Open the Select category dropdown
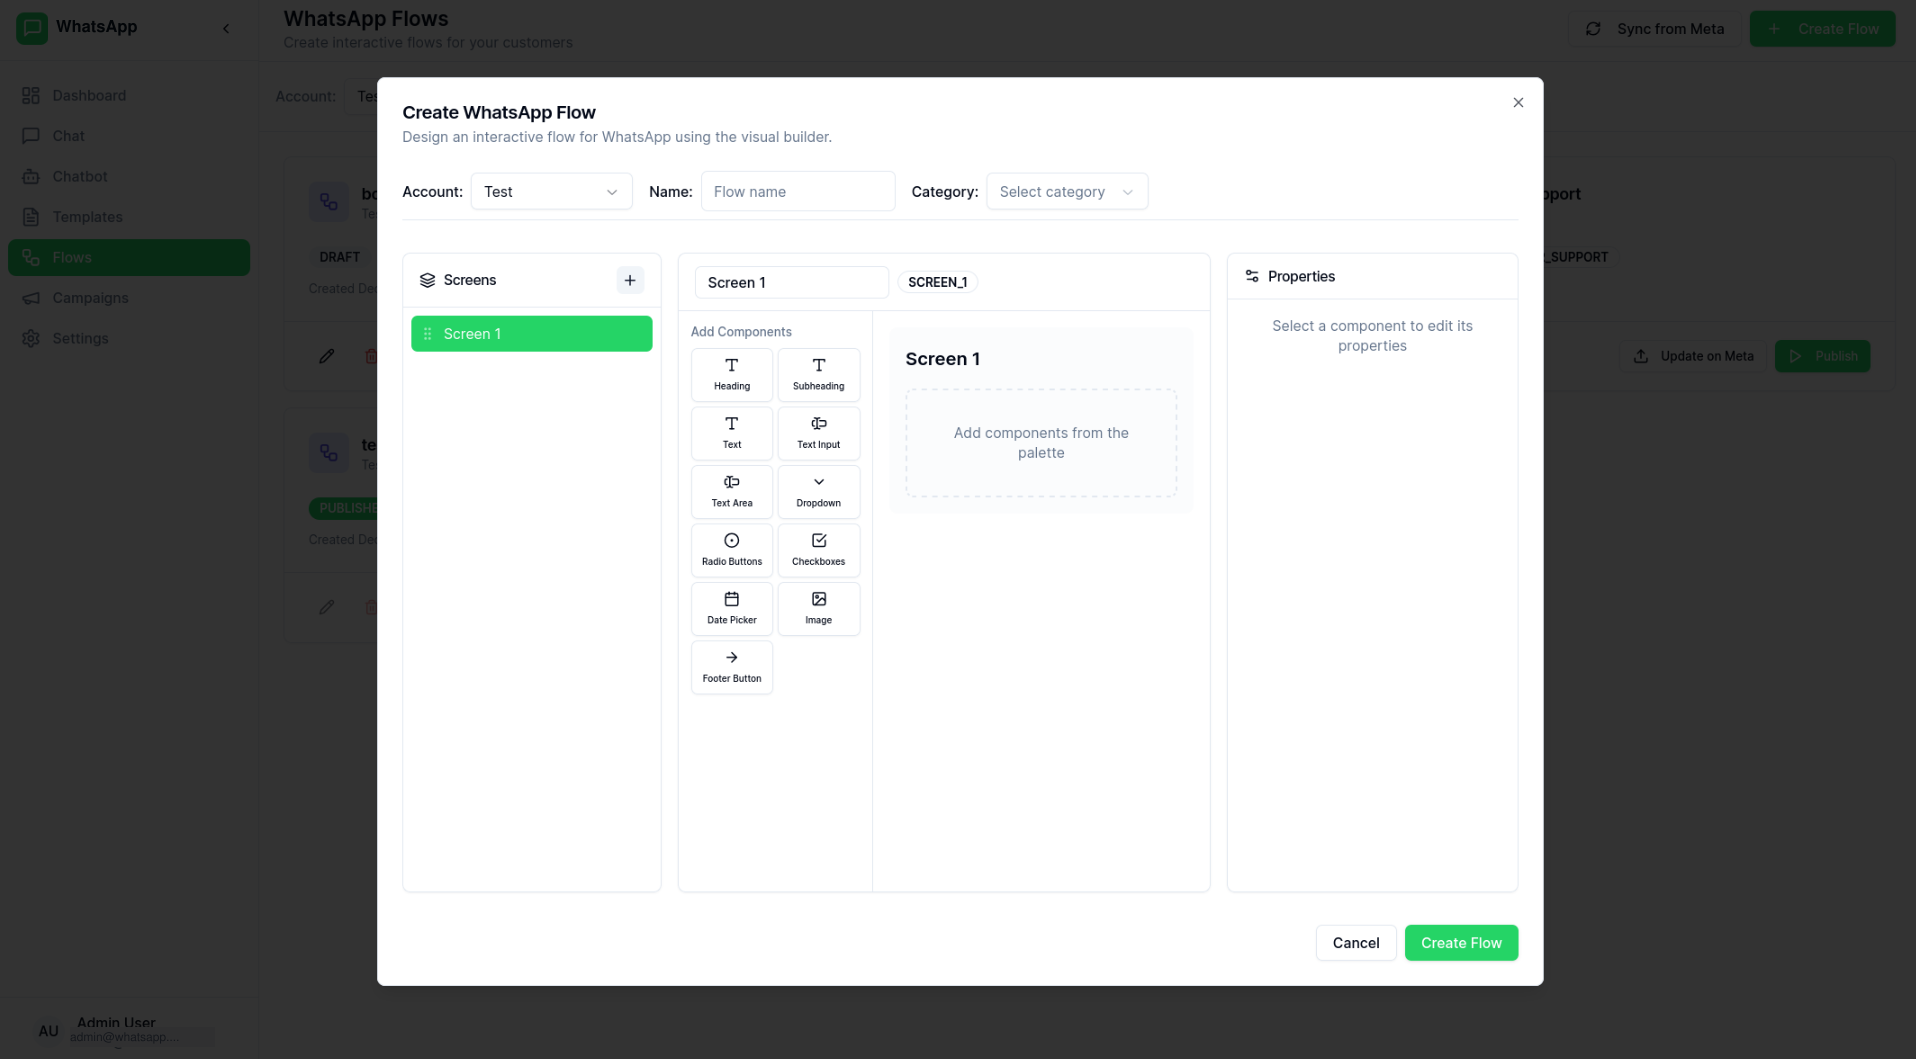The image size is (1916, 1059). (x=1066, y=191)
